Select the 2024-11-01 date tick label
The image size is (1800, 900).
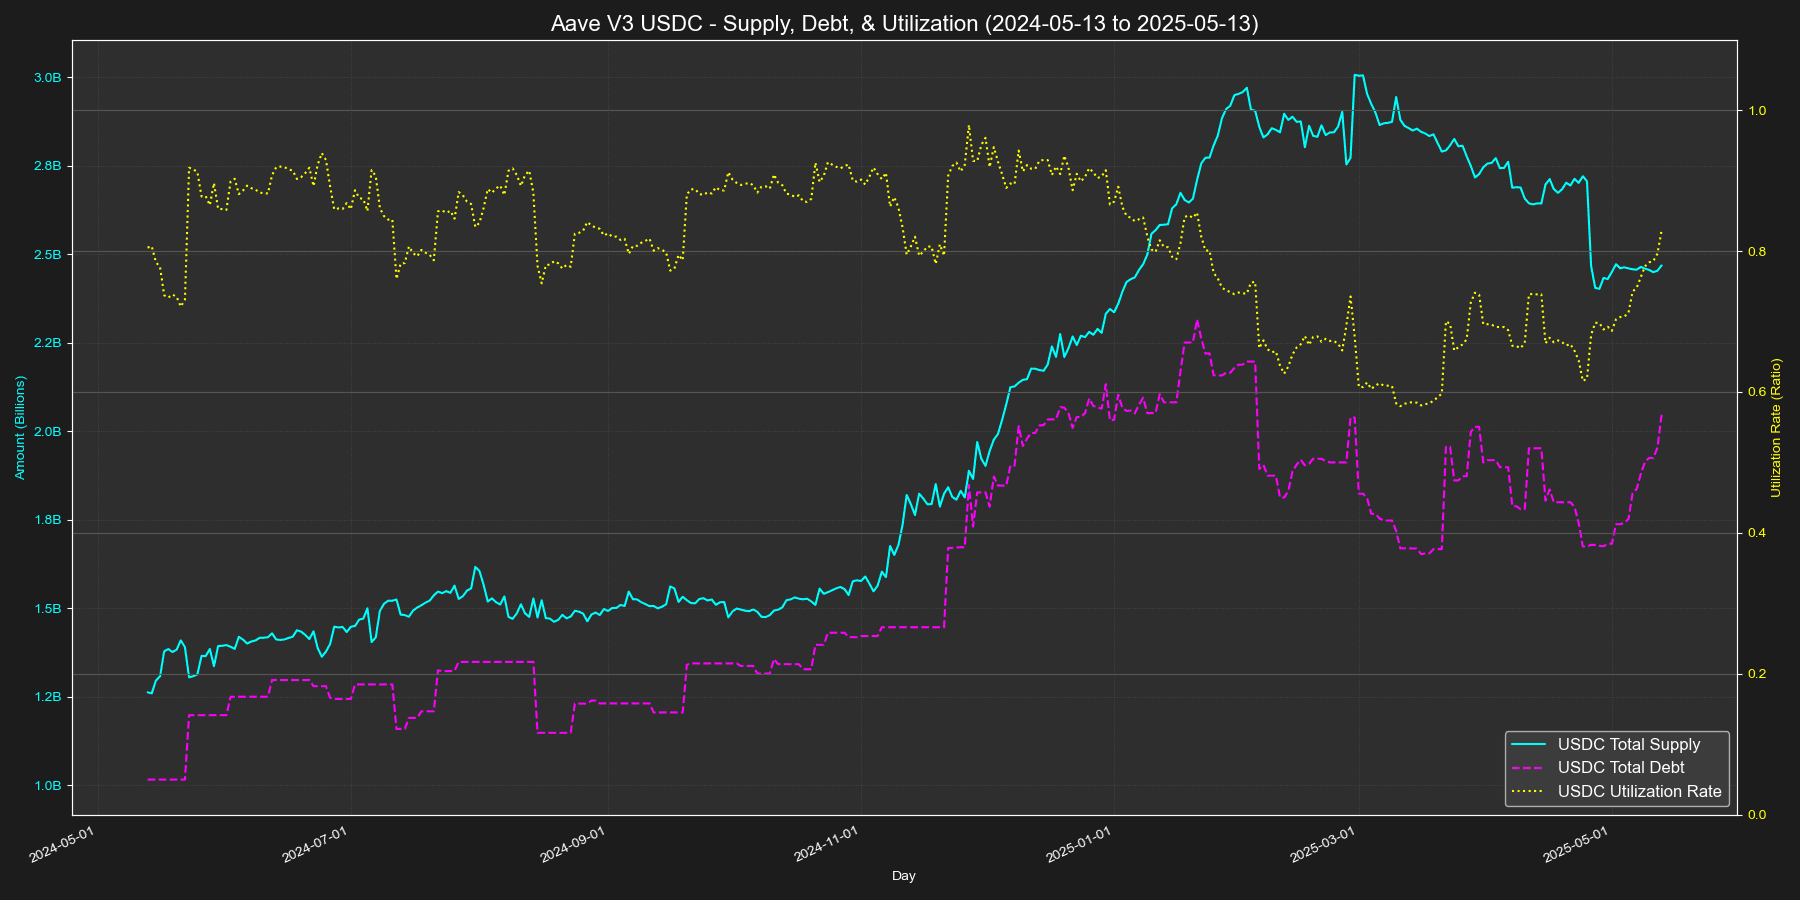pyautogui.click(x=826, y=844)
